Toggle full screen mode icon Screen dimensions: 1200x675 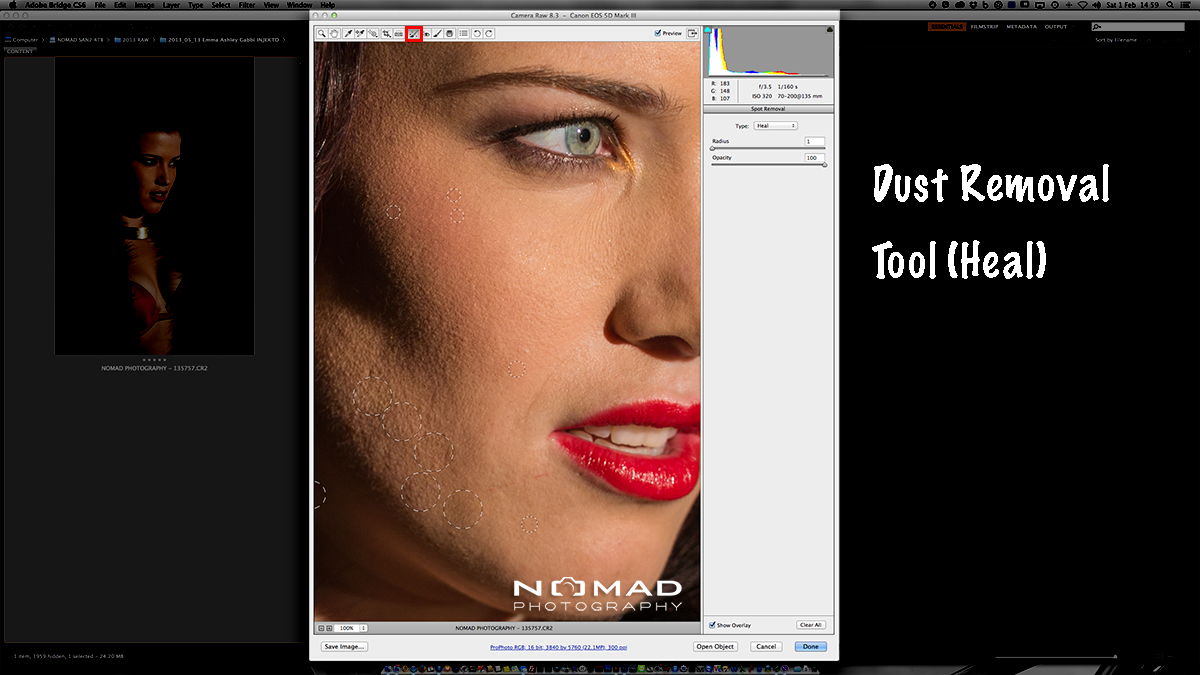pyautogui.click(x=692, y=33)
